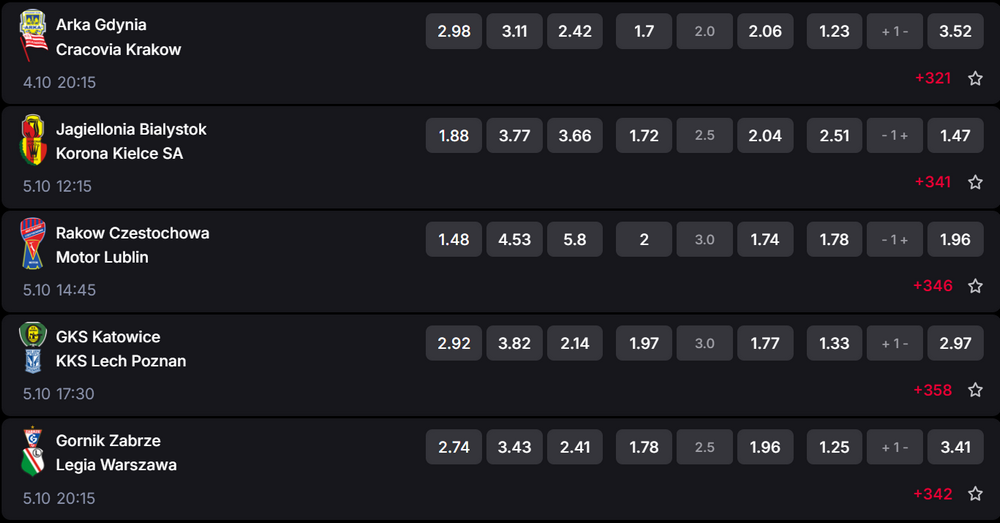Viewport: 1000px width, 523px height.
Task: Click the Arka Gdynia team crest
Action: (33, 23)
